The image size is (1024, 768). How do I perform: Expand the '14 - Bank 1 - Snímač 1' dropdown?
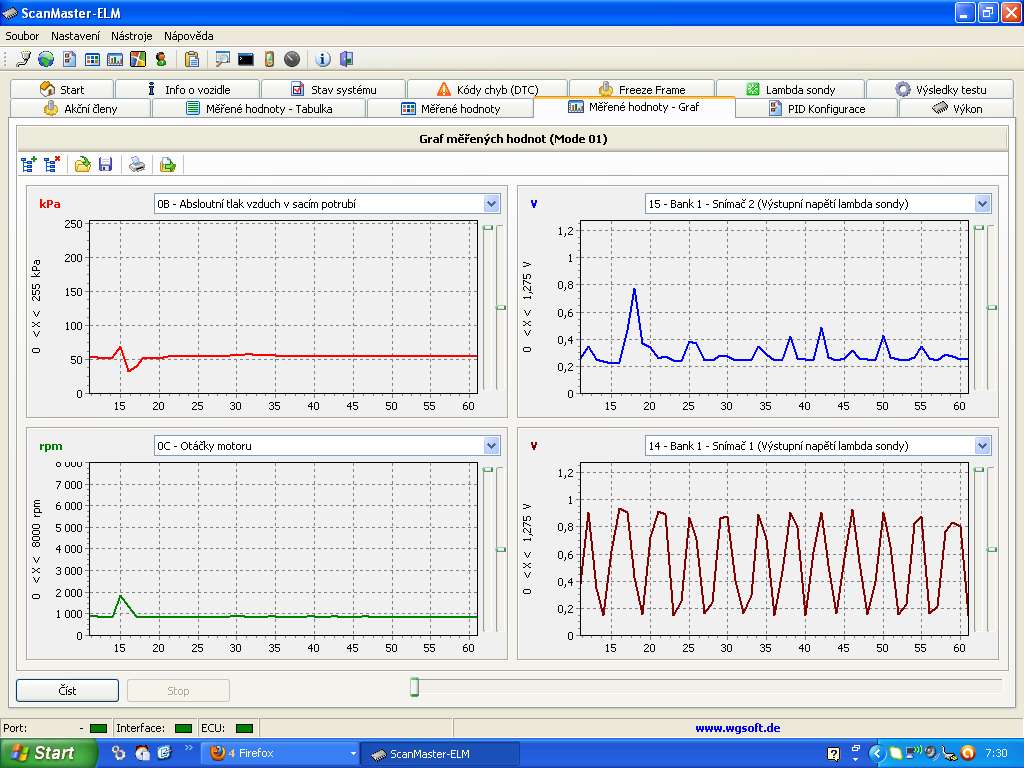982,446
